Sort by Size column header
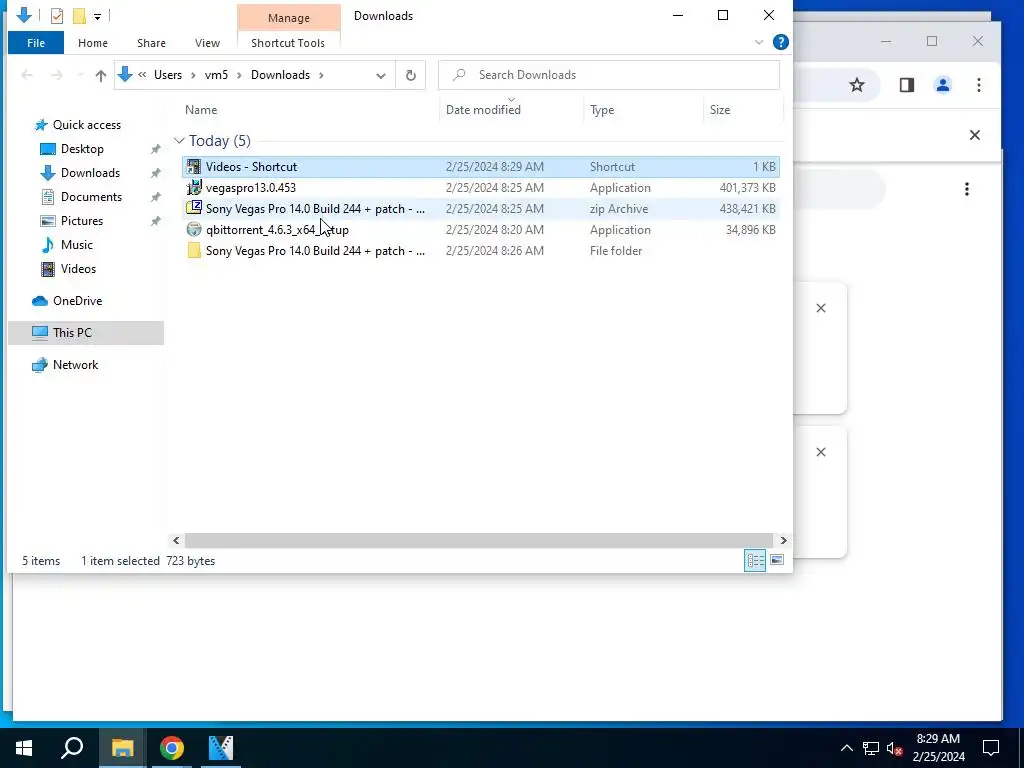The height and width of the screenshot is (768, 1024). 720,110
